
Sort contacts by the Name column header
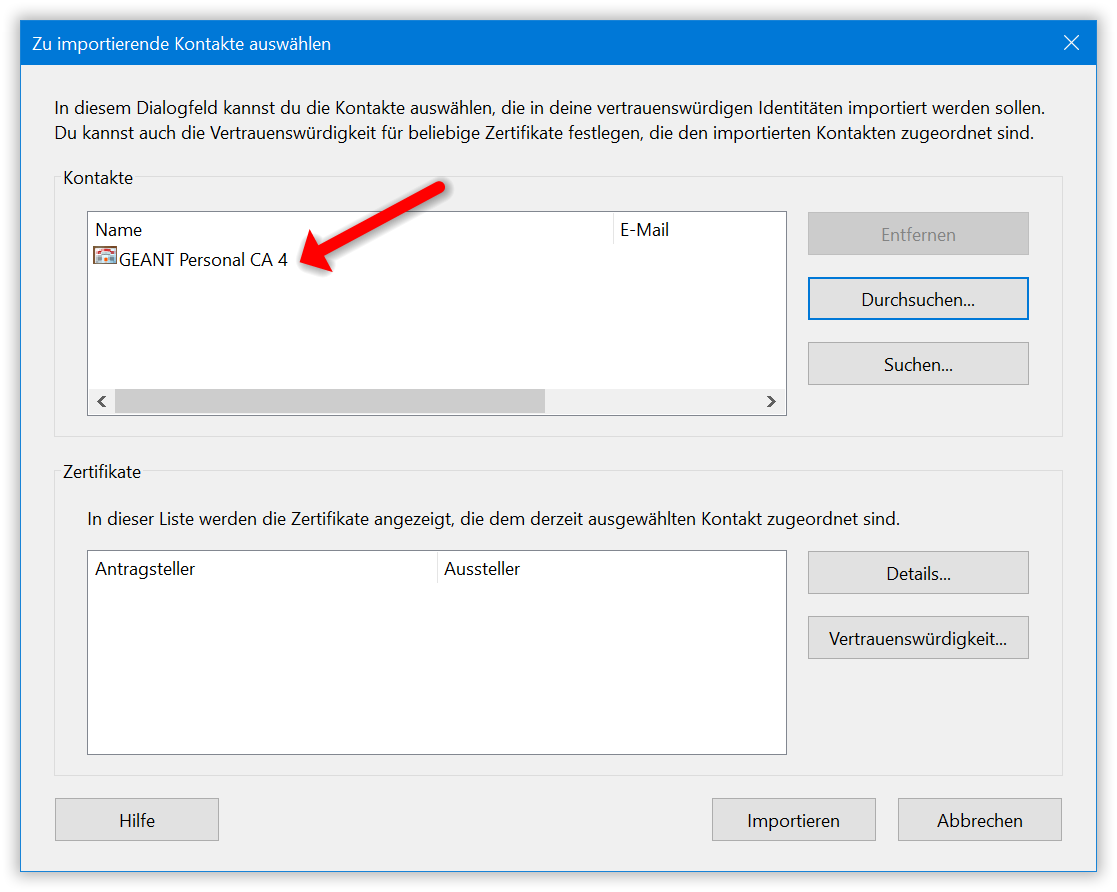[x=350, y=229]
